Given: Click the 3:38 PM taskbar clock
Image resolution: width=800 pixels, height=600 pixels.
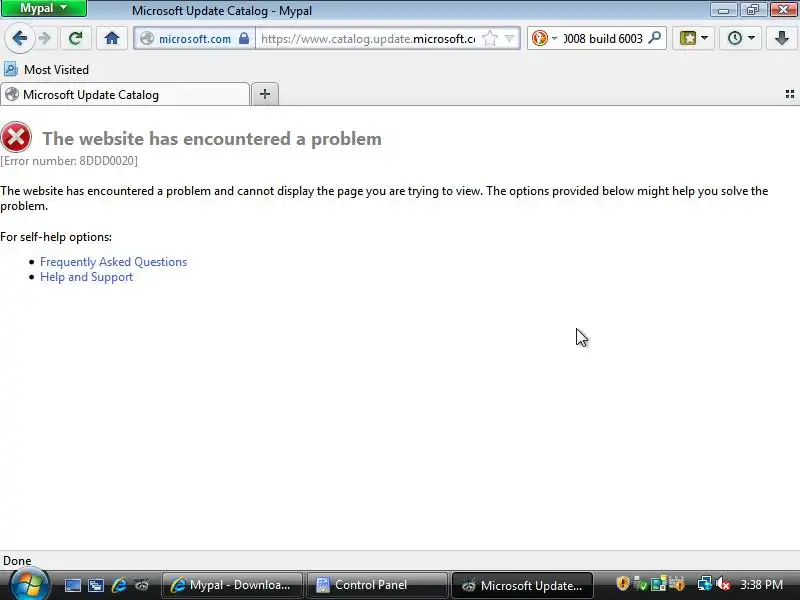Looking at the screenshot, I should coord(762,585).
